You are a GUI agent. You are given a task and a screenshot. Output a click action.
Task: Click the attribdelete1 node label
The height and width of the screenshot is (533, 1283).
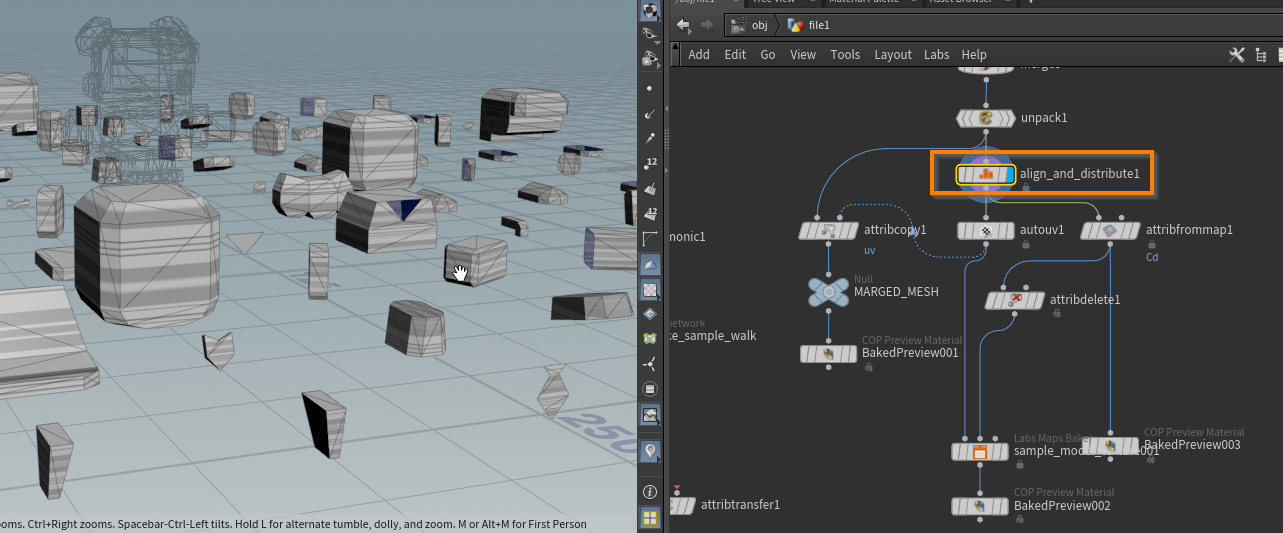coord(1085,299)
